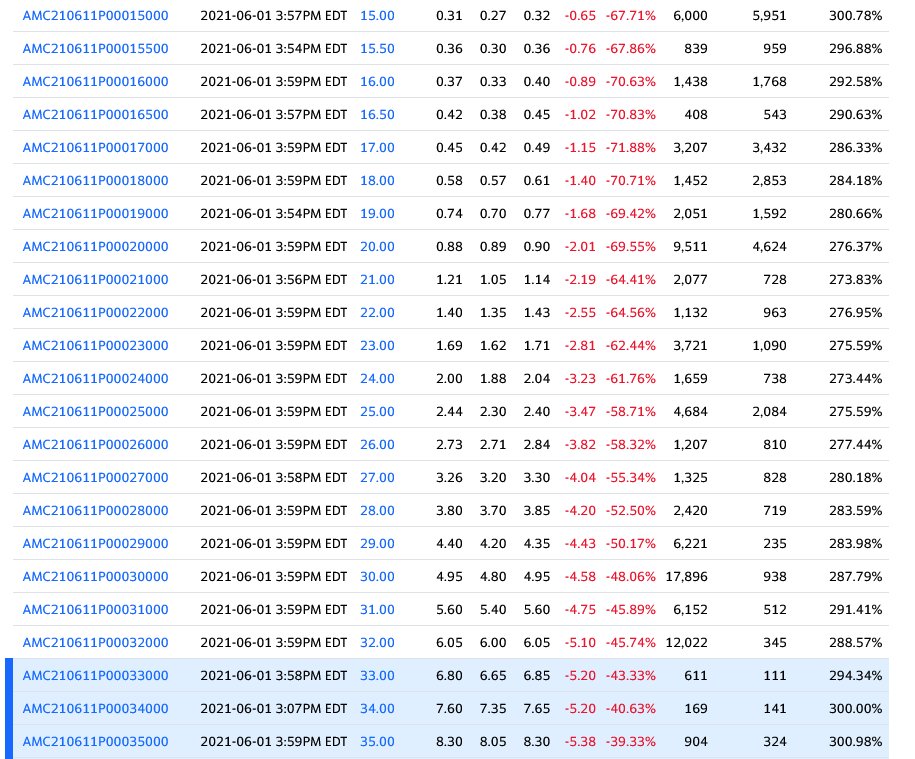Open strike price 35.00
The width and height of the screenshot is (915, 759).
click(x=377, y=741)
